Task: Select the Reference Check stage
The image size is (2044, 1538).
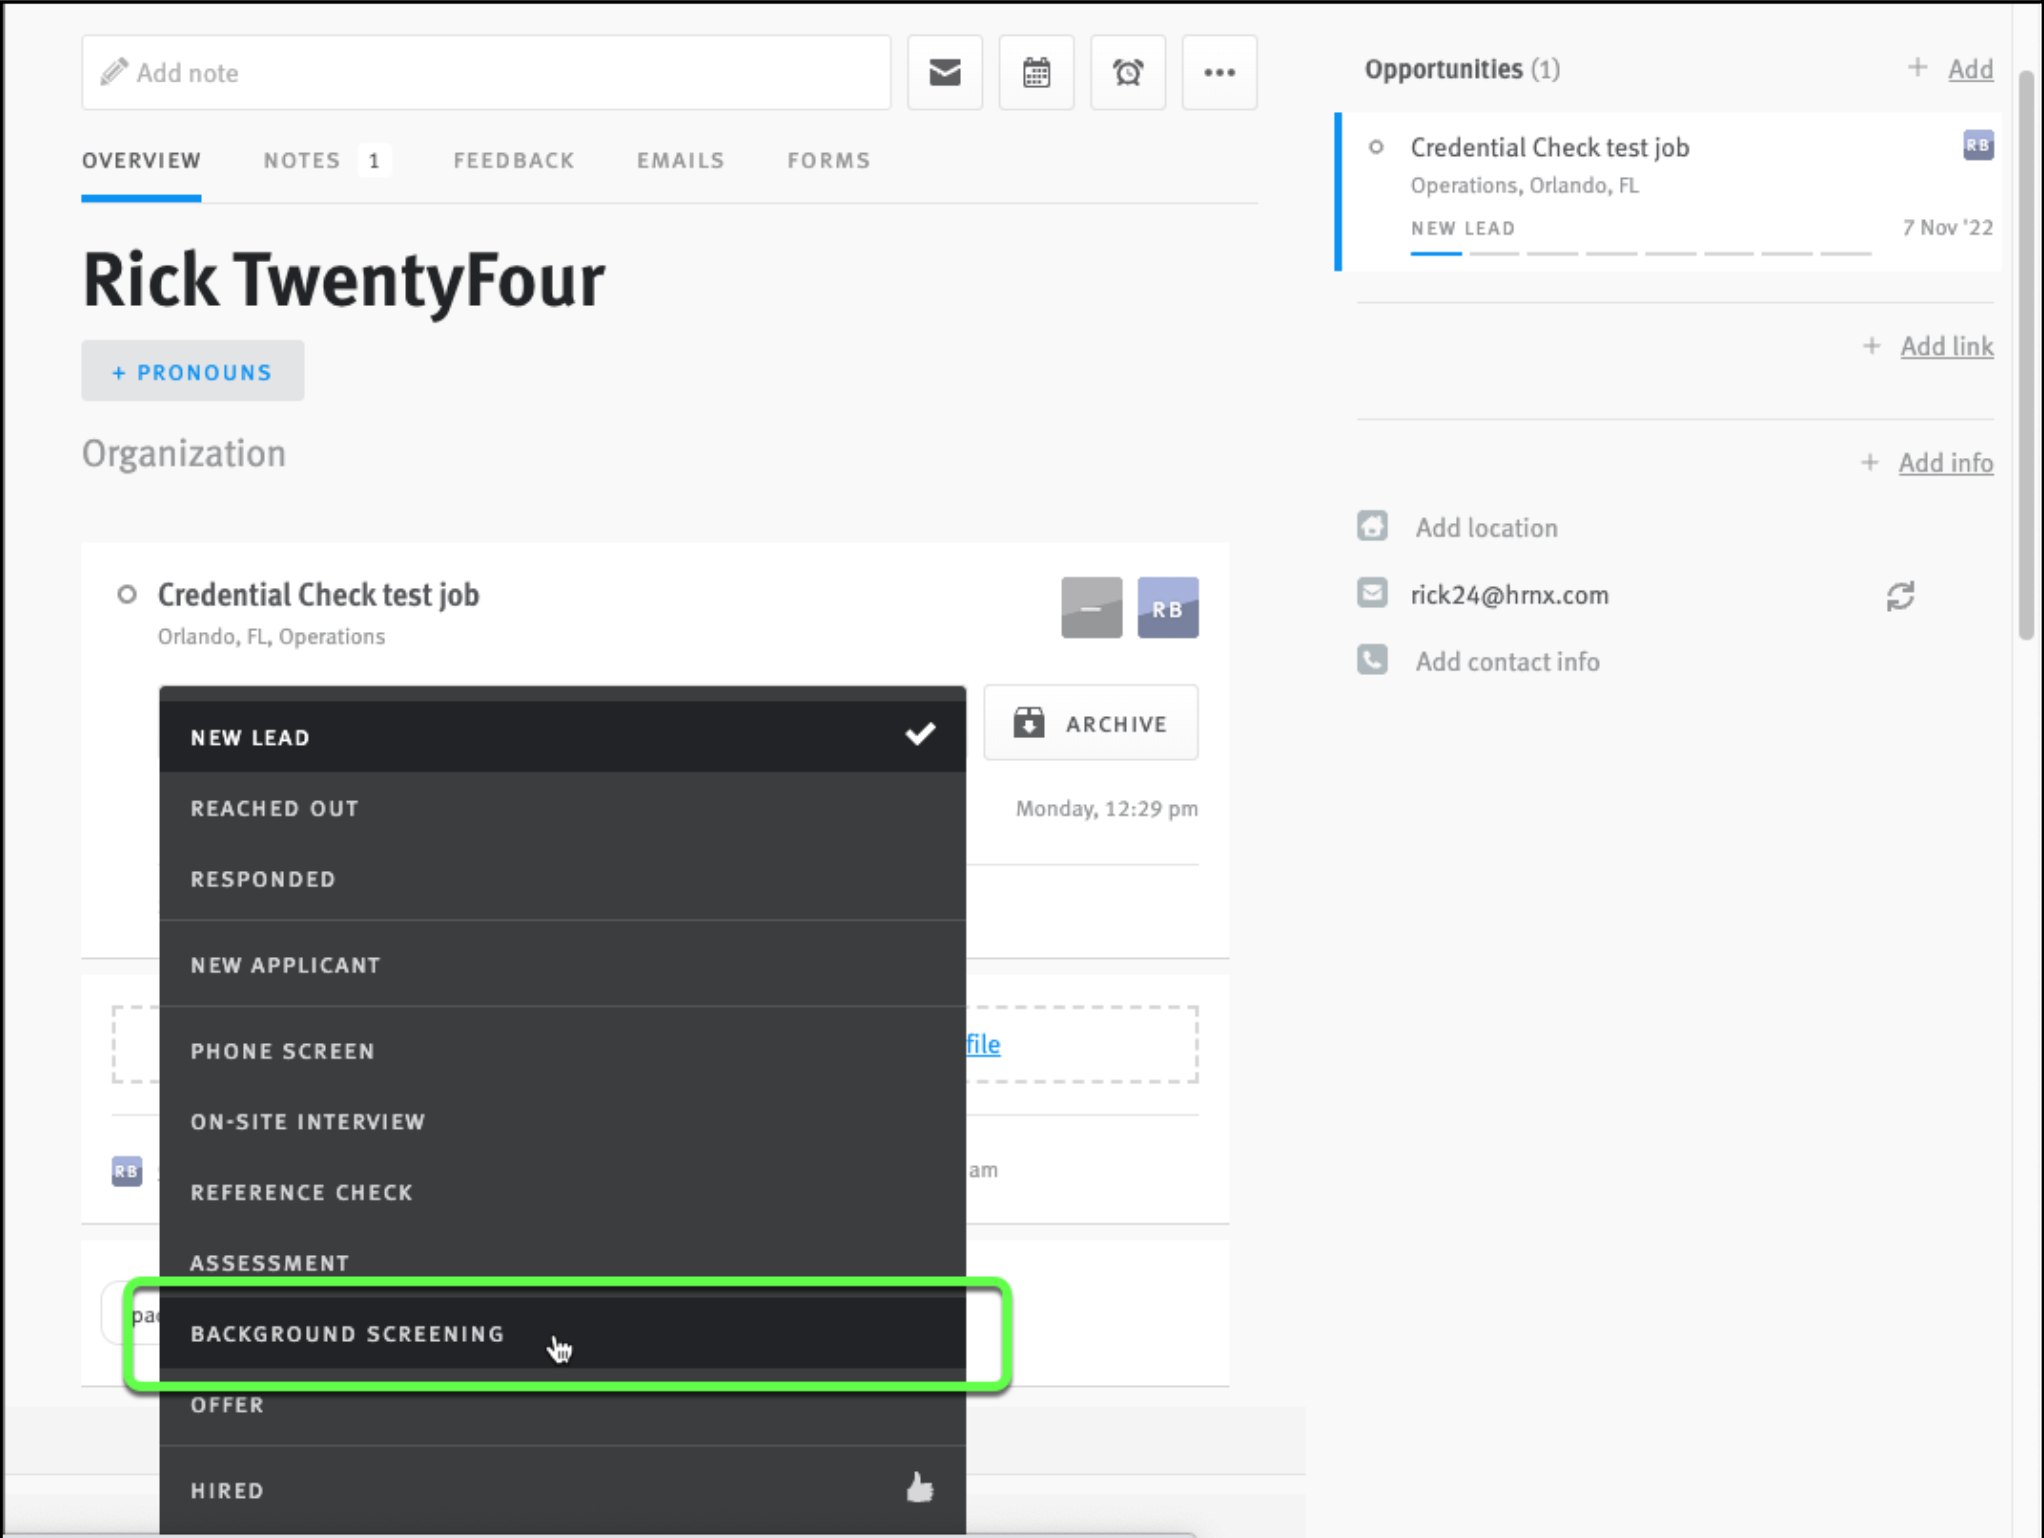Action: [x=562, y=1193]
